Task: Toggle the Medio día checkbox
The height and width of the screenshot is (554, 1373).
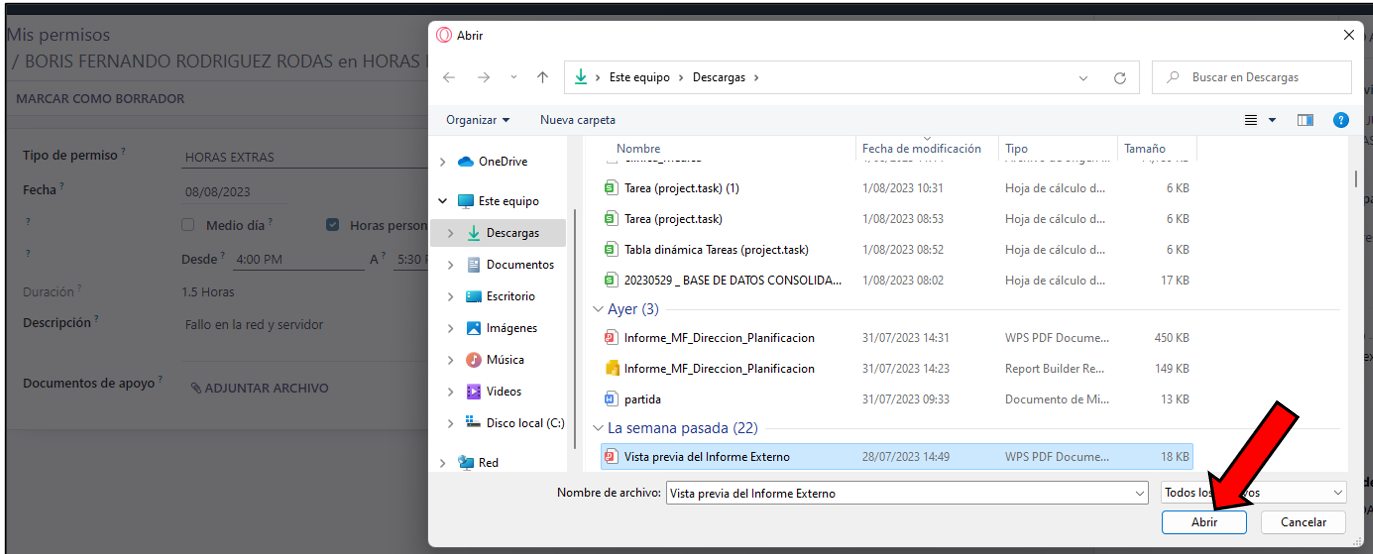Action: coord(188,225)
